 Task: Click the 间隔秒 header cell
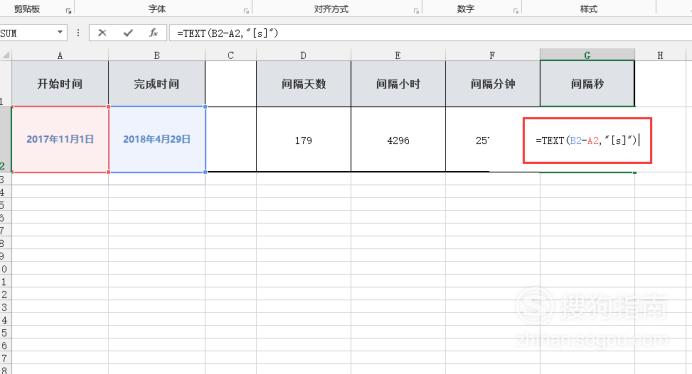(587, 83)
